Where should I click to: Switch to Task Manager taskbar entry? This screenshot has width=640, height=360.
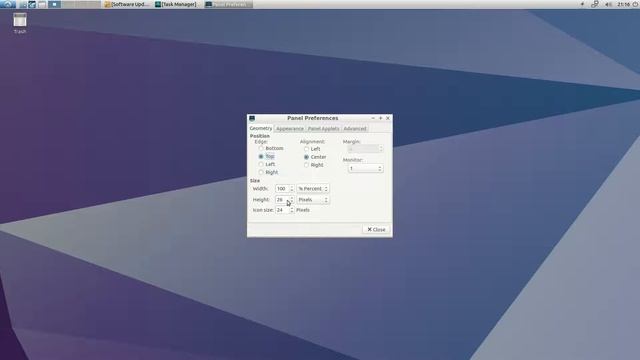click(176, 4)
